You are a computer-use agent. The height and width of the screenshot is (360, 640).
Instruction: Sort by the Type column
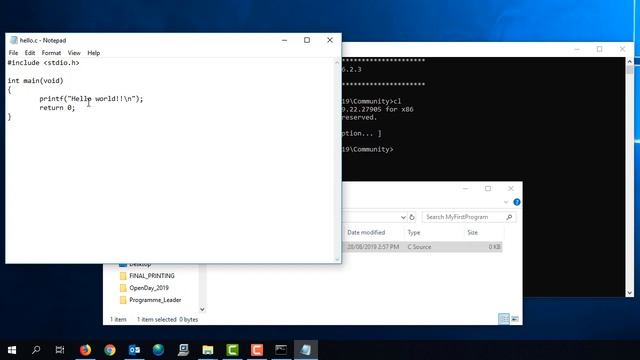pyautogui.click(x=413, y=233)
